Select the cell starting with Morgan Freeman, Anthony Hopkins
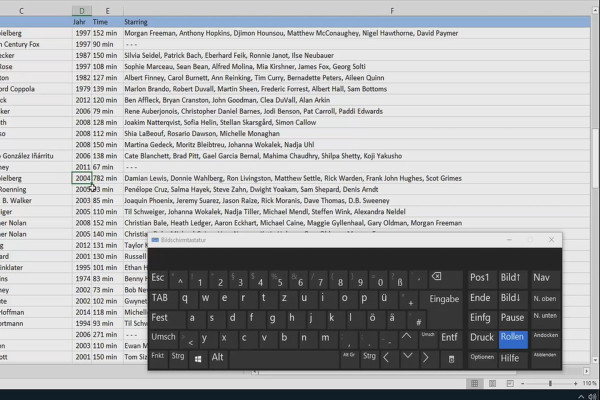This screenshot has width=600, height=400. [x=357, y=33]
